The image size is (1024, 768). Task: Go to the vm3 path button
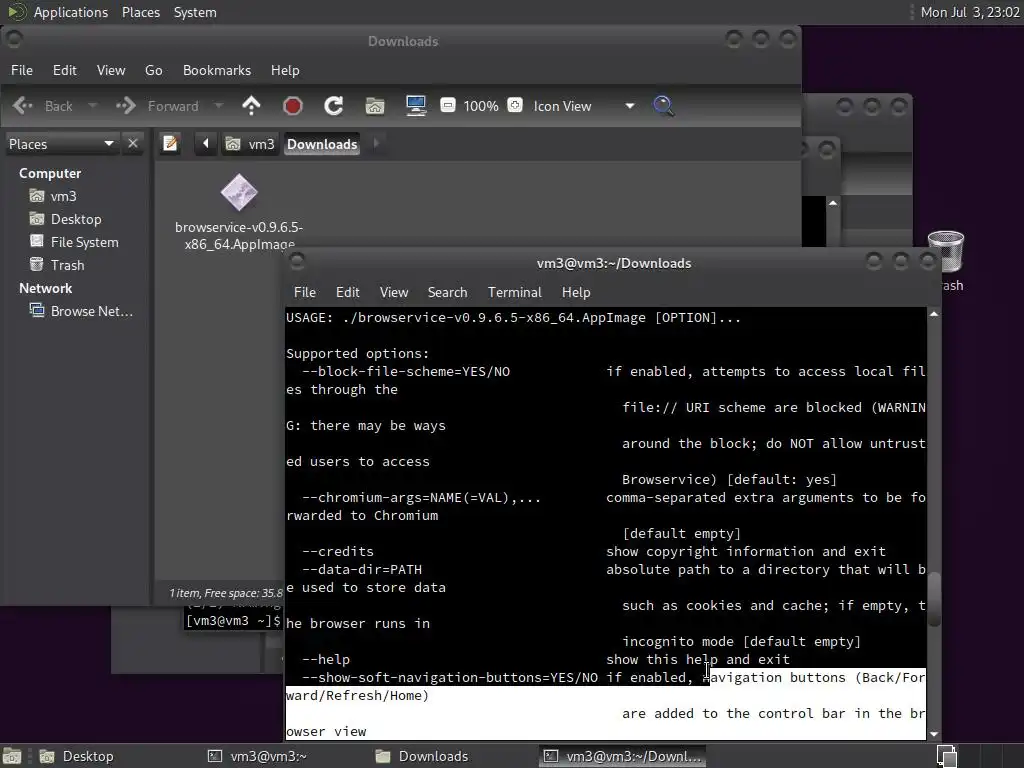(251, 144)
